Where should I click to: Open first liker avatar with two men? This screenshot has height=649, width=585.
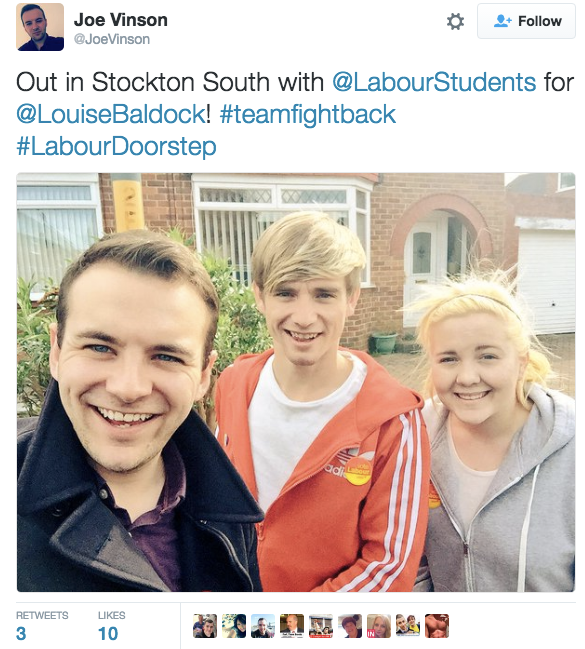205,626
